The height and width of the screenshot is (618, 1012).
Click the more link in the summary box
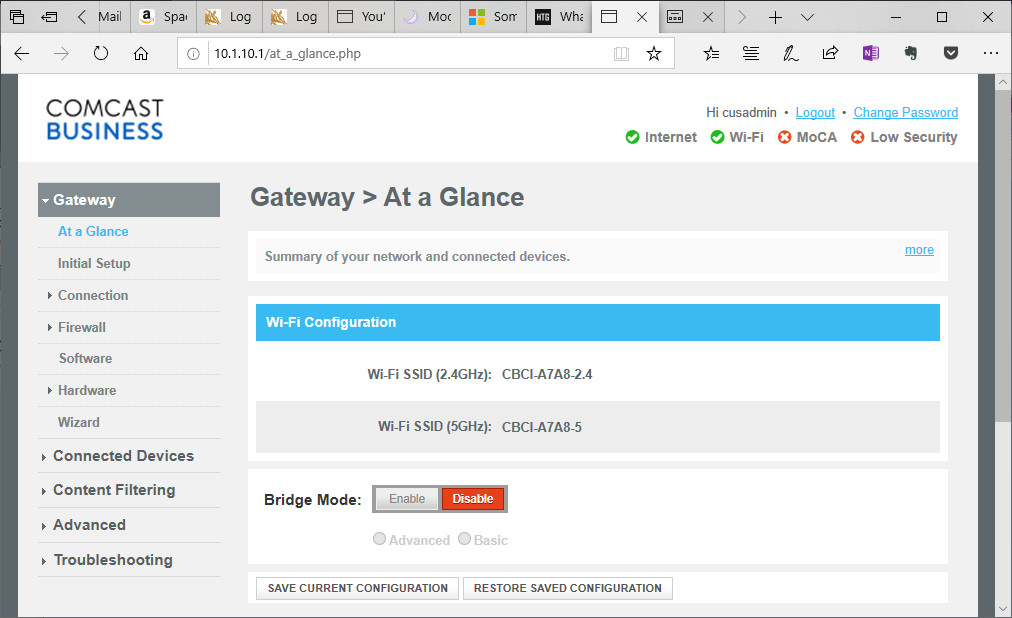click(x=919, y=250)
